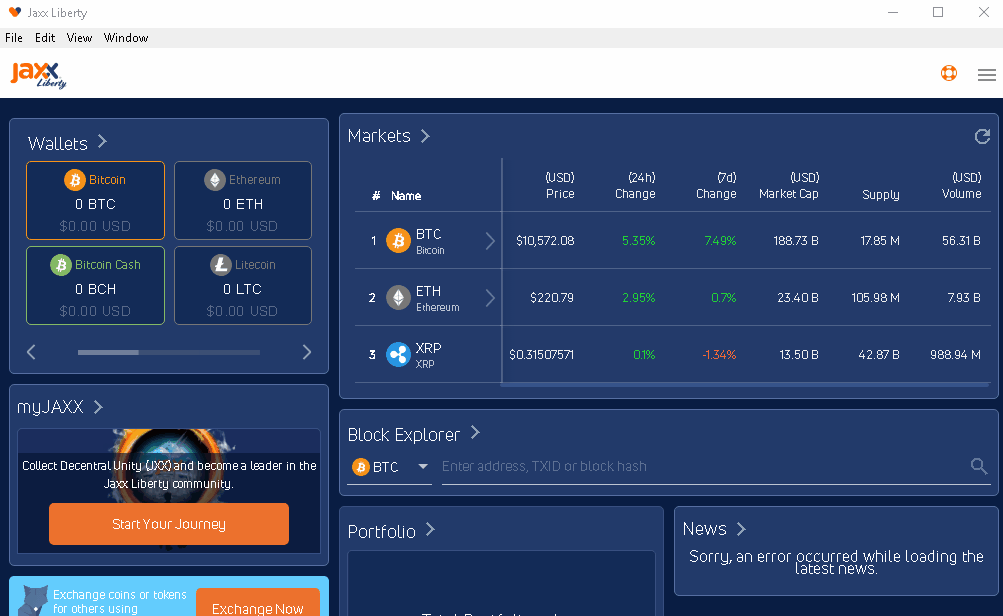1003x616 pixels.
Task: Click the (7d) Change column header
Action: 716,186
